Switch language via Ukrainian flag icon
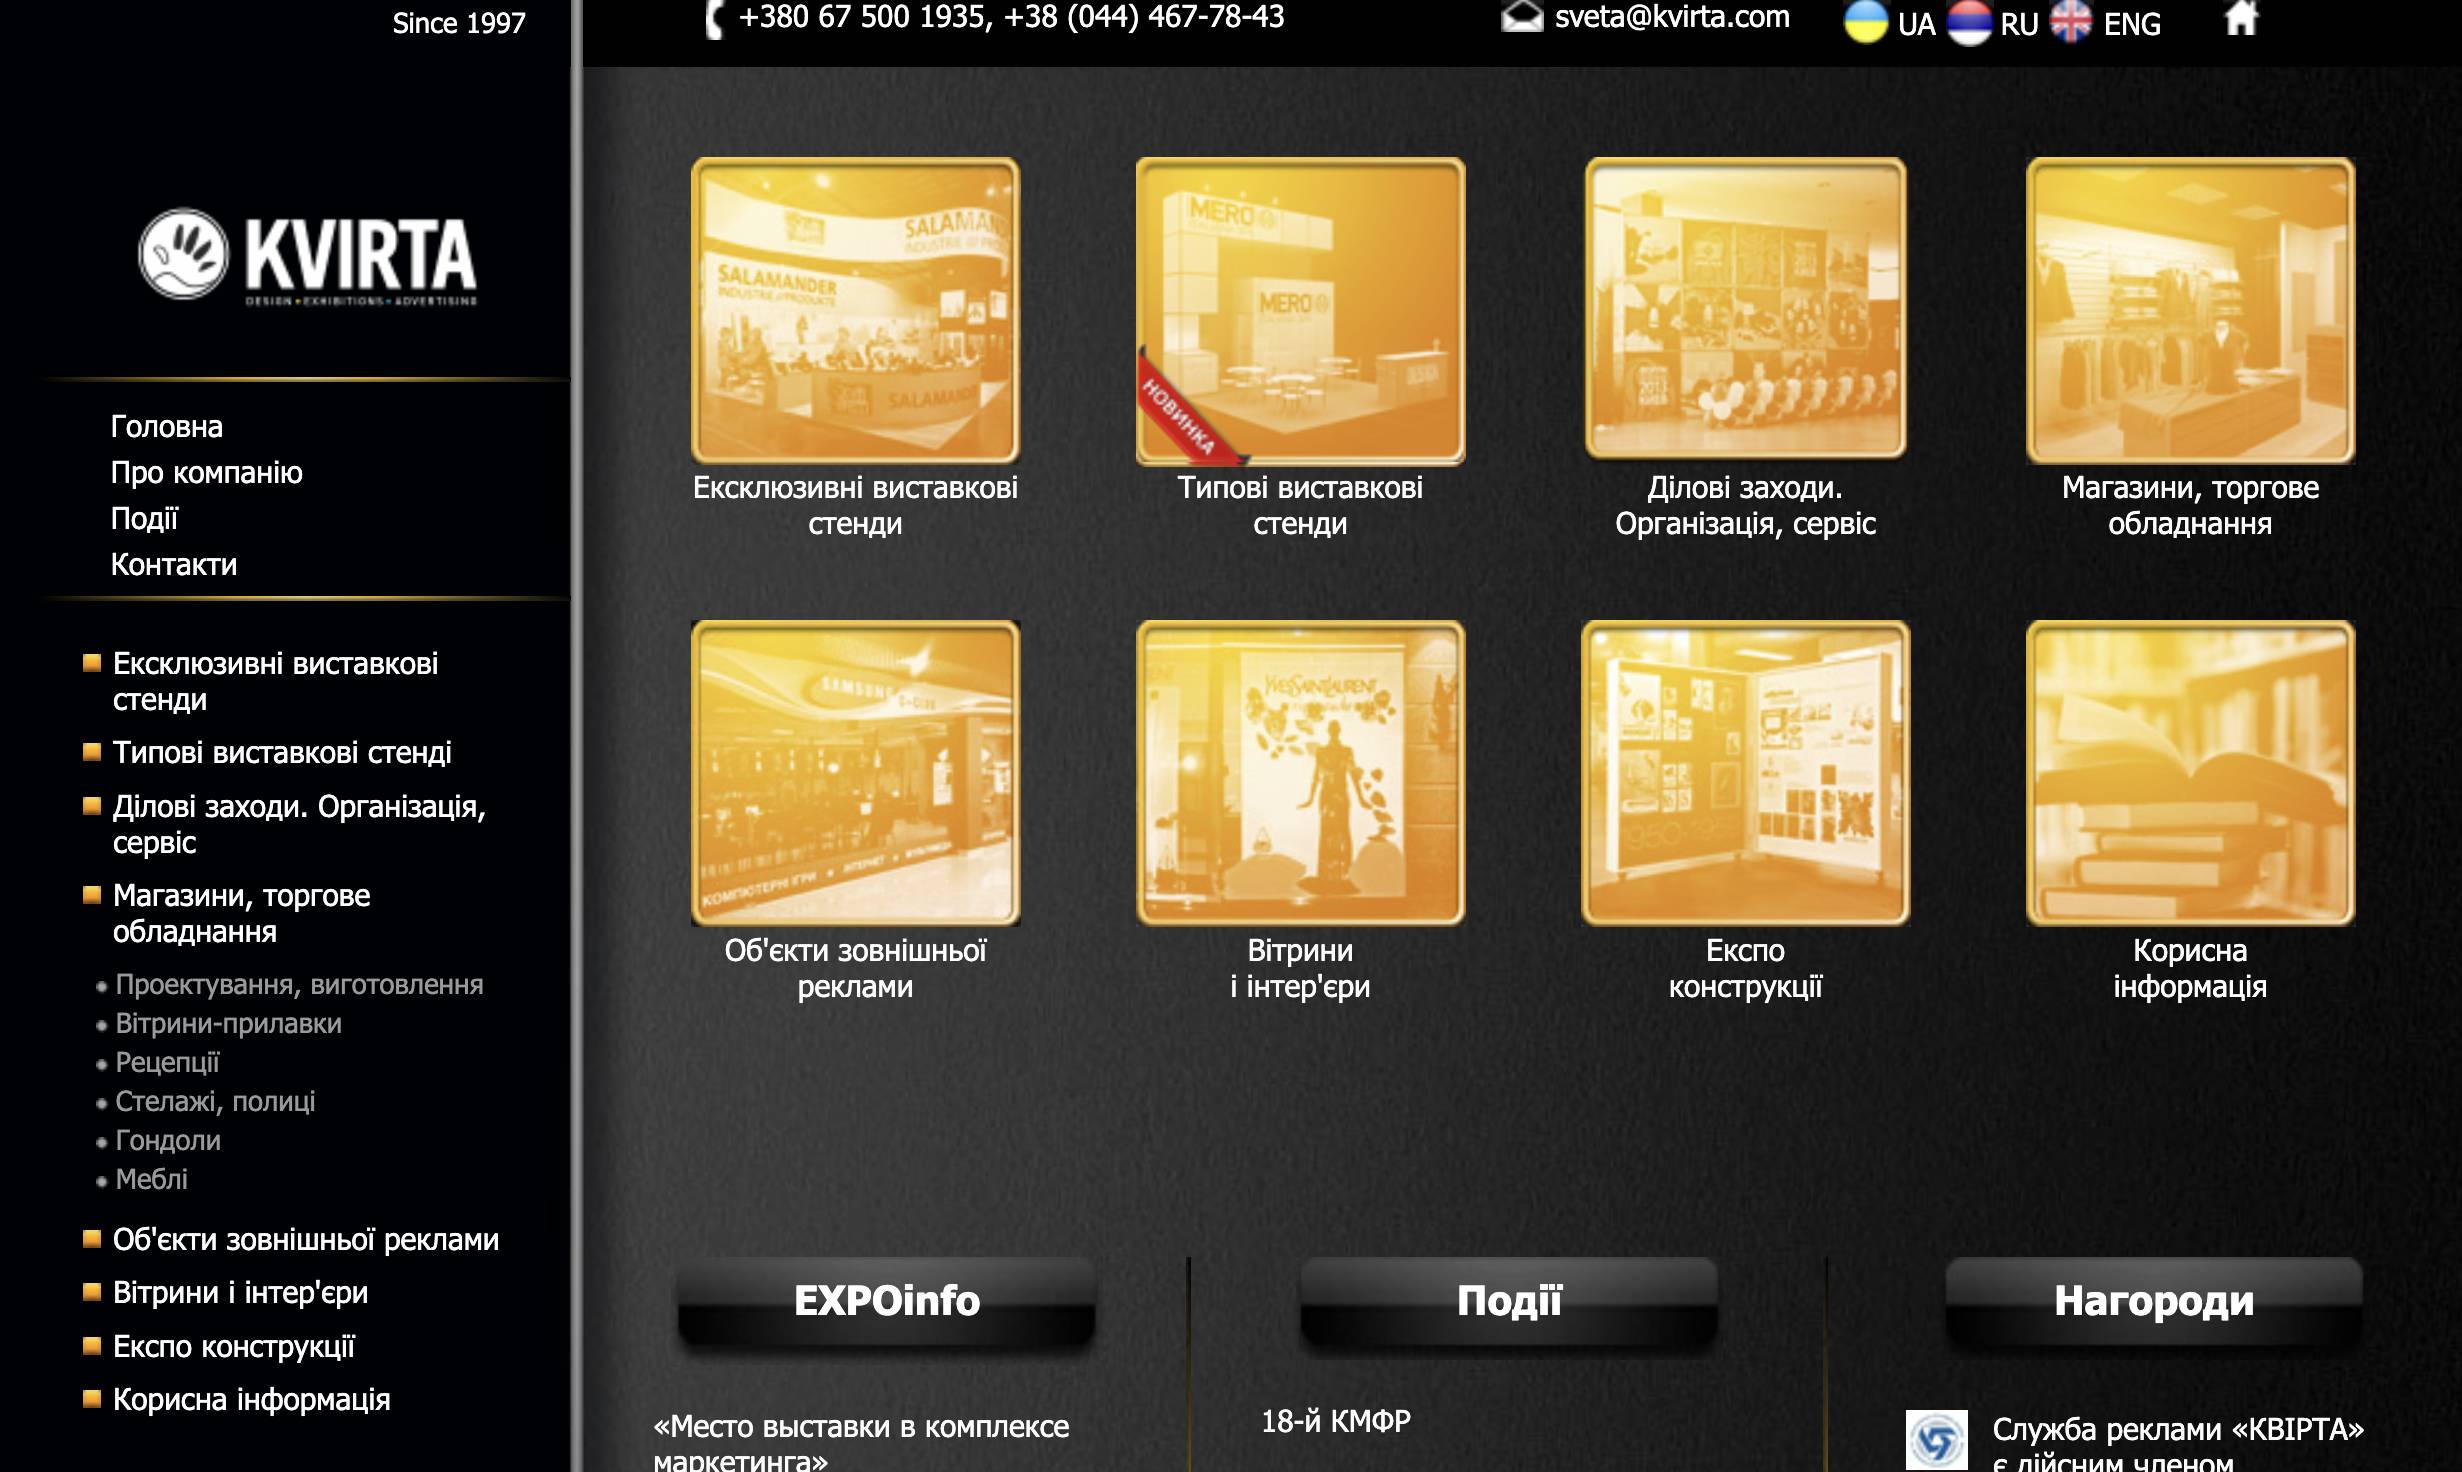Viewport: 2462px width, 1472px height. pyautogui.click(x=1866, y=22)
